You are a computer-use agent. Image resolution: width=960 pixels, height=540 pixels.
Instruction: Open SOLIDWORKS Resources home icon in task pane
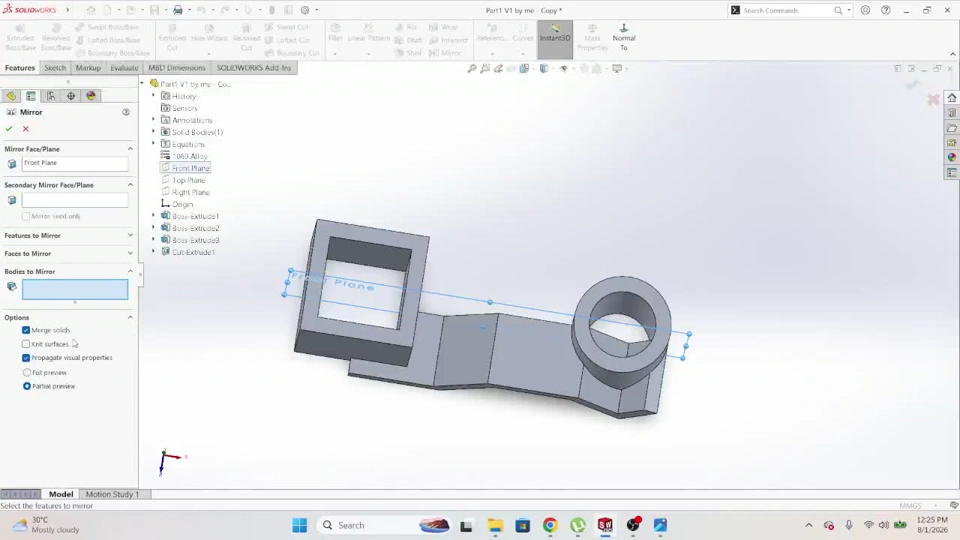pos(951,98)
